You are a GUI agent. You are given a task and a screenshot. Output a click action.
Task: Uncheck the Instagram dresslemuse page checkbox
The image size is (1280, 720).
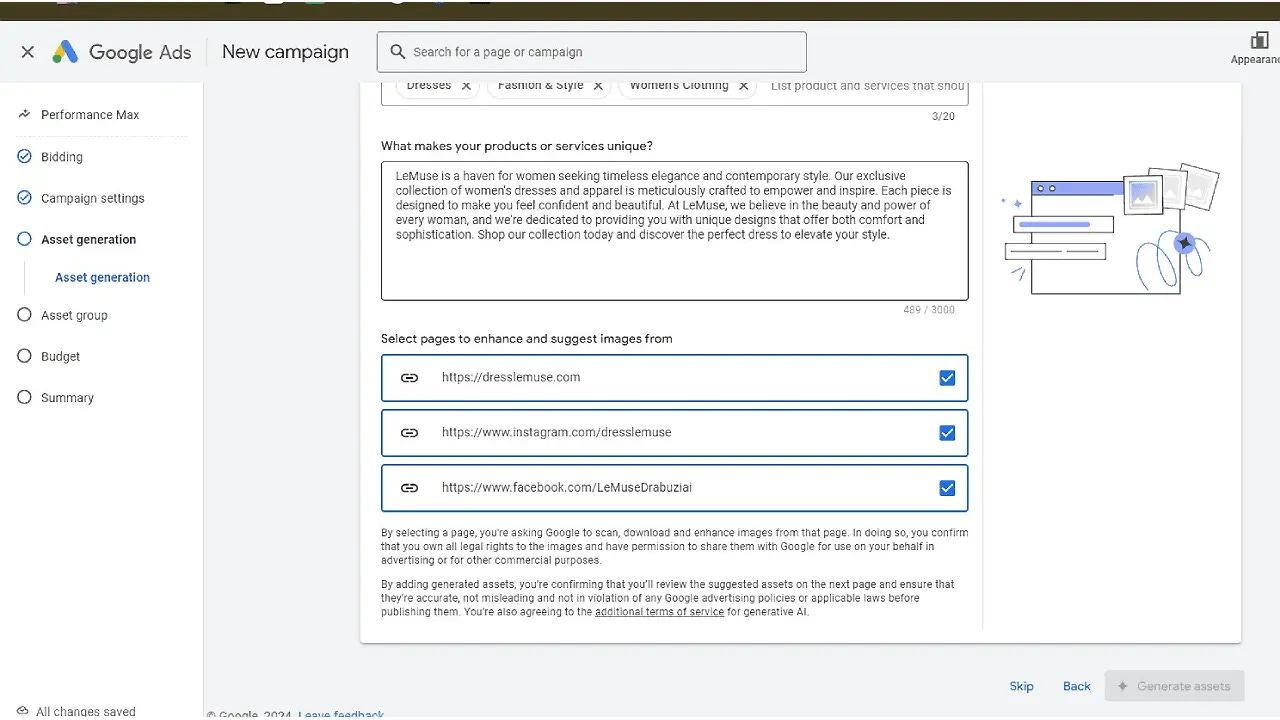click(947, 433)
